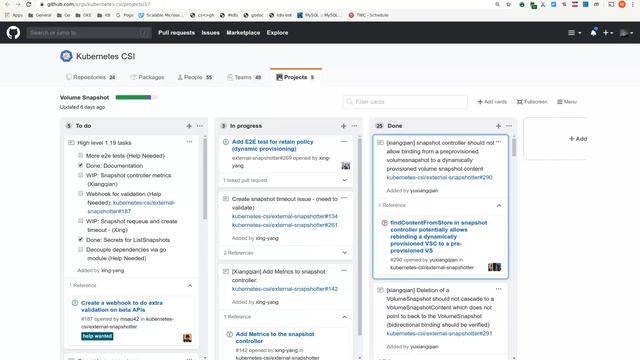Click the Volume Snapshot progress bar
640x360 pixels.
point(136,97)
